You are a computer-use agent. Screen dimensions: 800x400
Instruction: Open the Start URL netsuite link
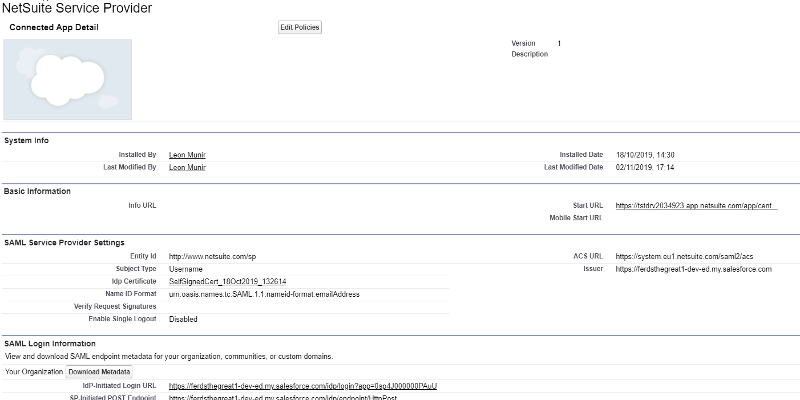click(x=696, y=206)
